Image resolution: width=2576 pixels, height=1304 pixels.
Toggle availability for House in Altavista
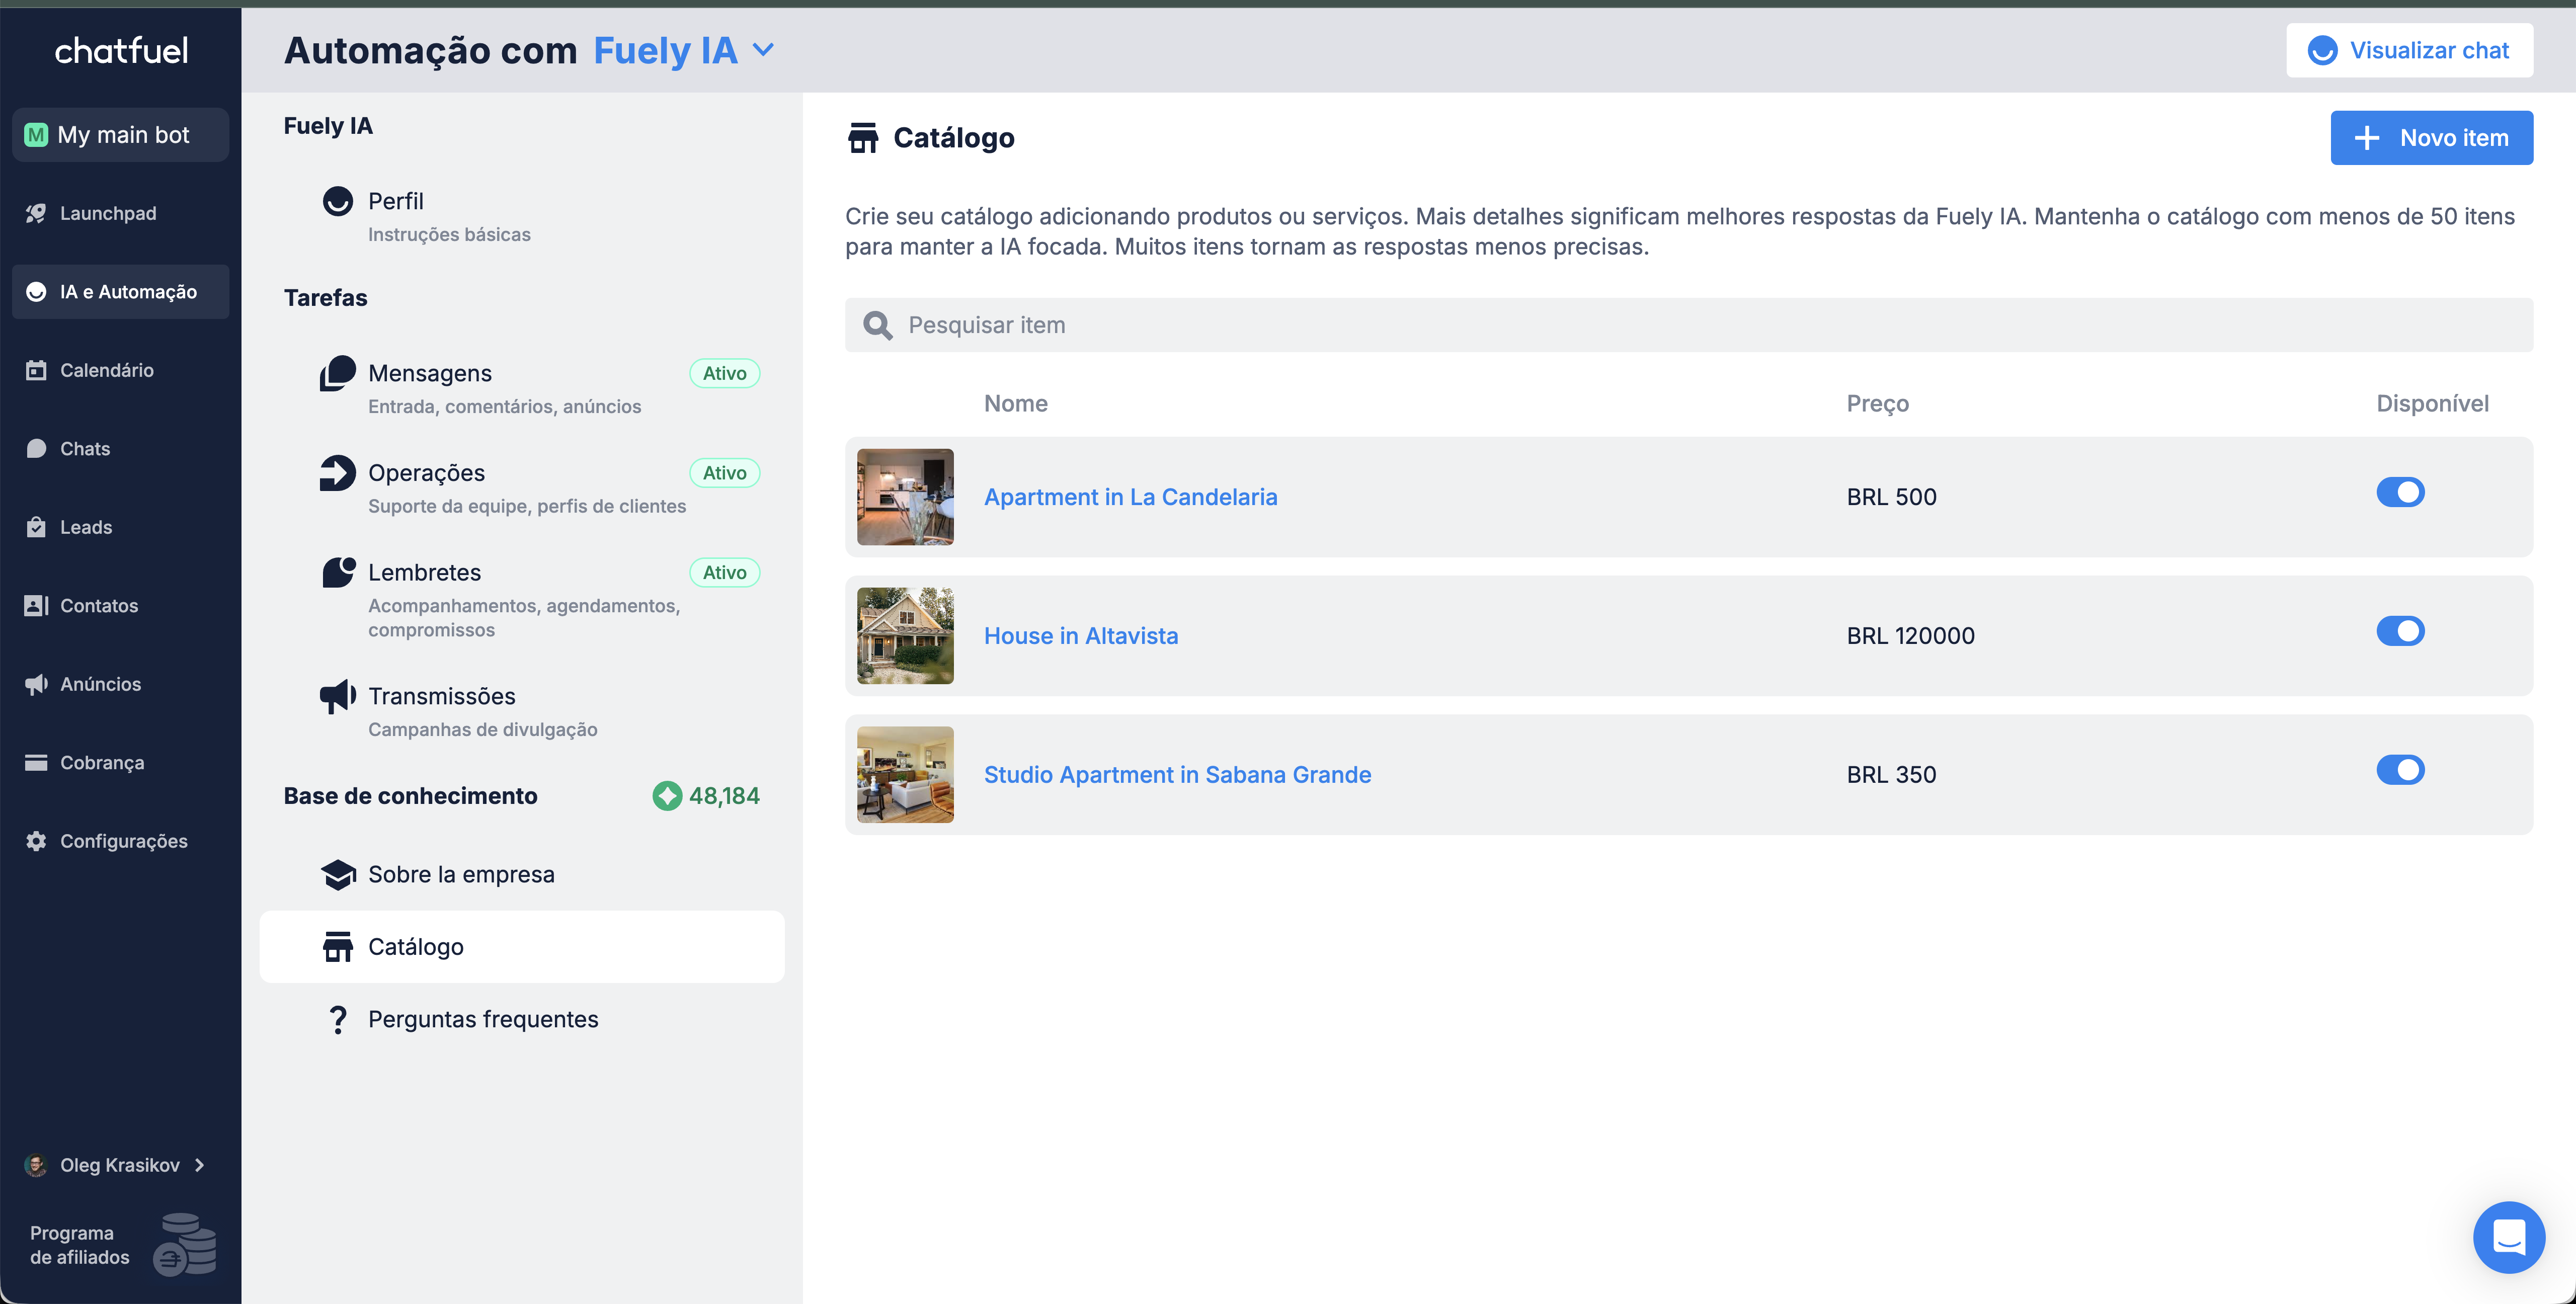coord(2400,631)
